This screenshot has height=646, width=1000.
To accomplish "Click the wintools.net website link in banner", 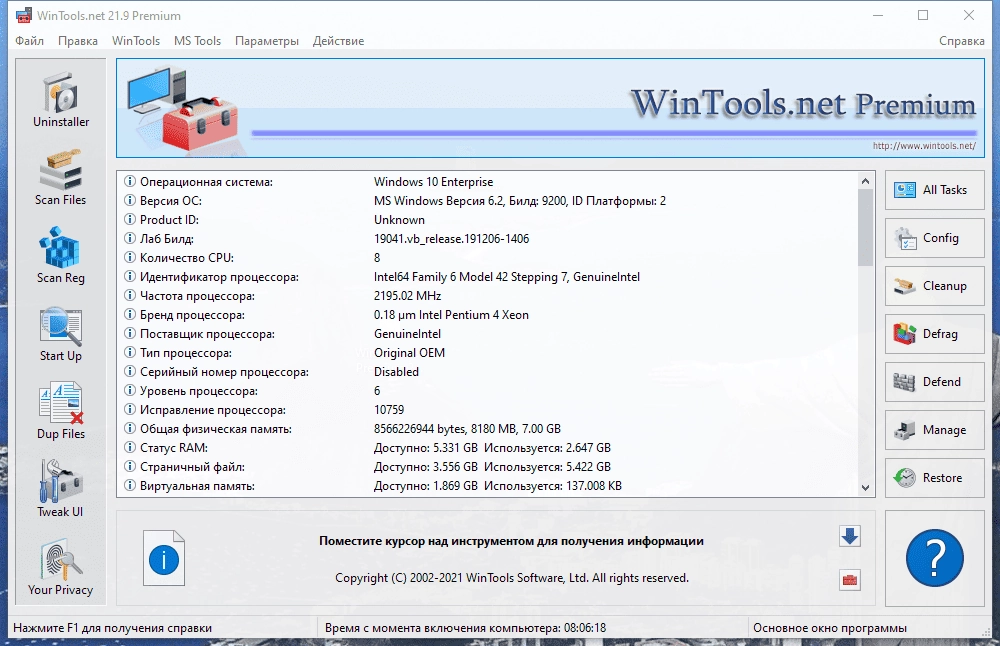I will tap(924, 146).
